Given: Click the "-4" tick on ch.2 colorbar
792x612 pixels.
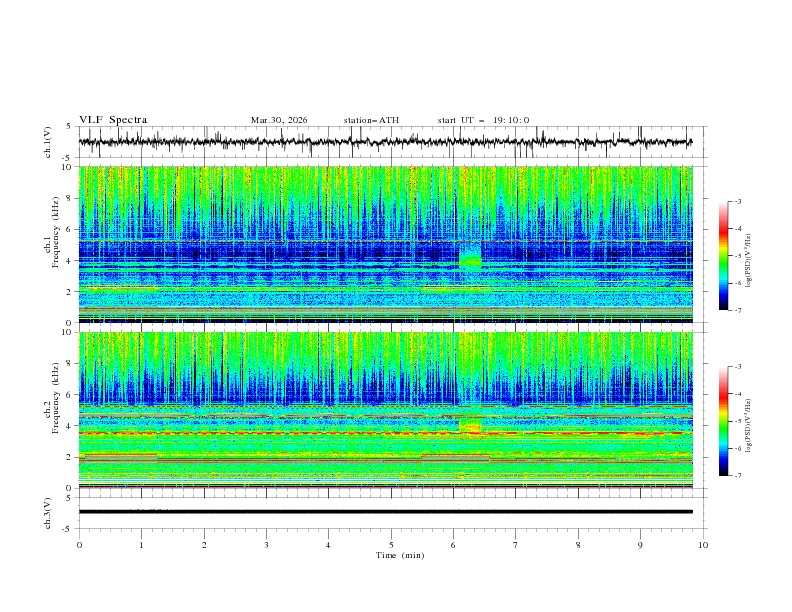Looking at the screenshot, I should 738,394.
